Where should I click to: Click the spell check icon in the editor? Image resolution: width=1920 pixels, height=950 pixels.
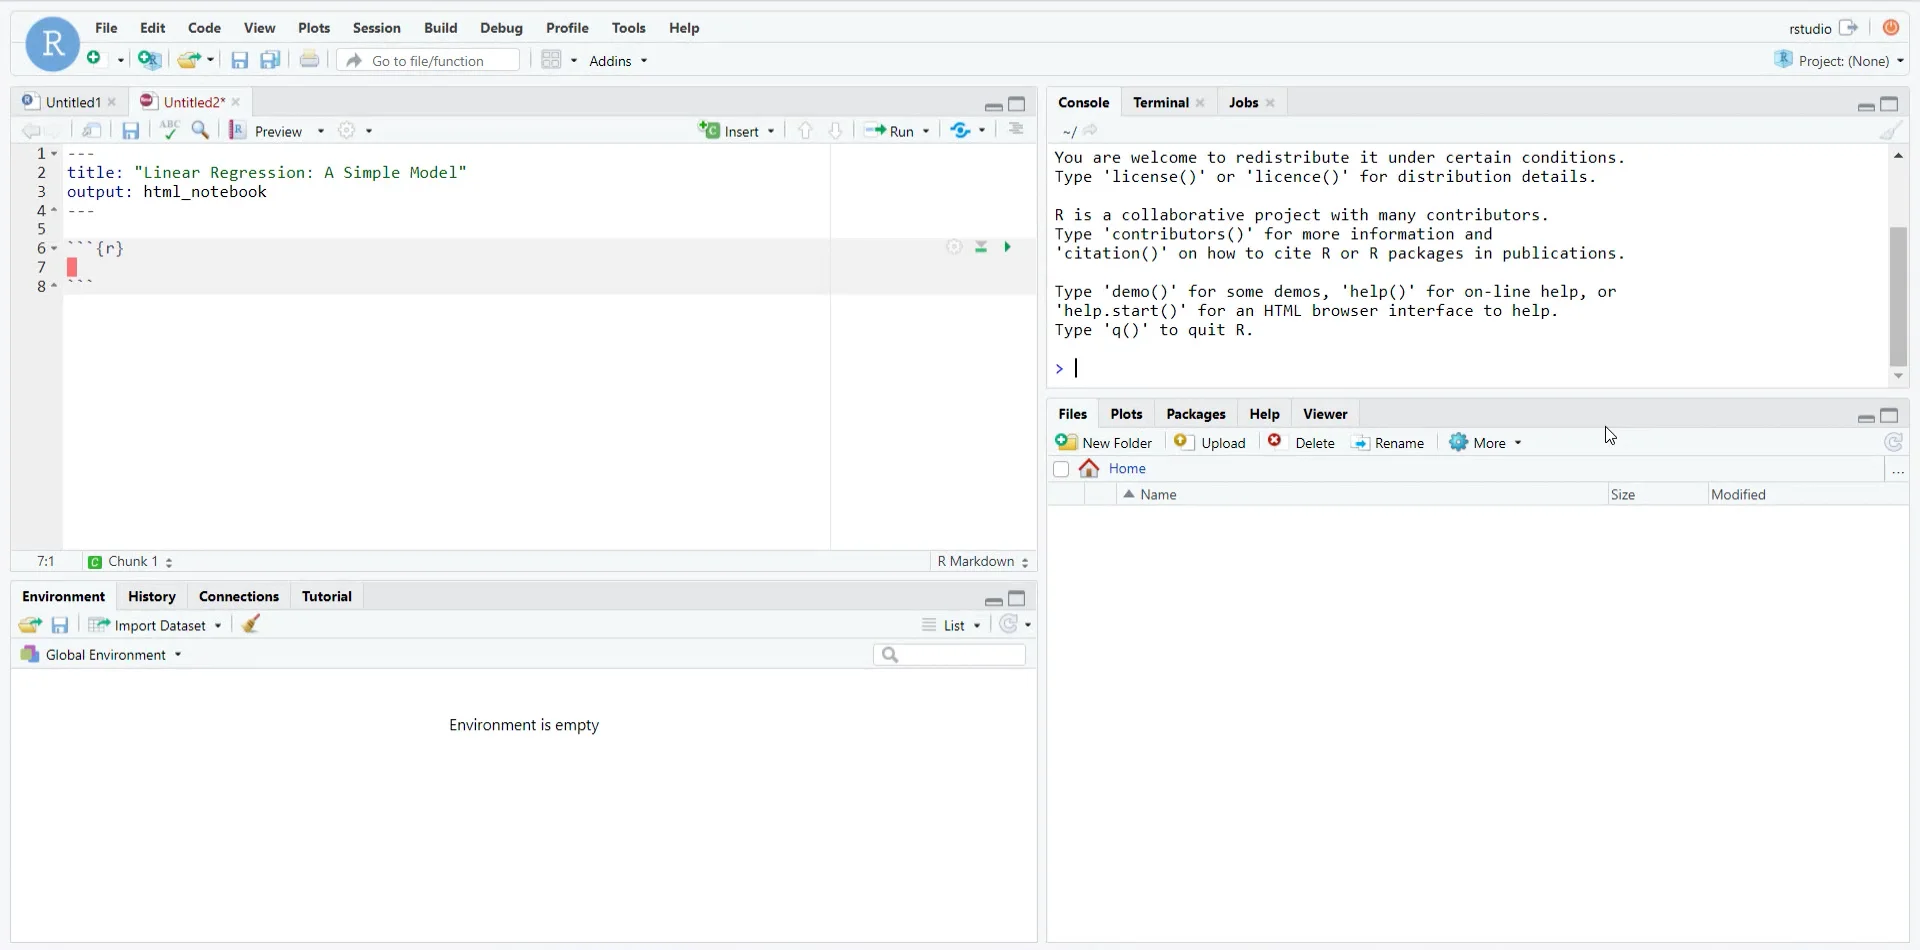pyautogui.click(x=170, y=130)
